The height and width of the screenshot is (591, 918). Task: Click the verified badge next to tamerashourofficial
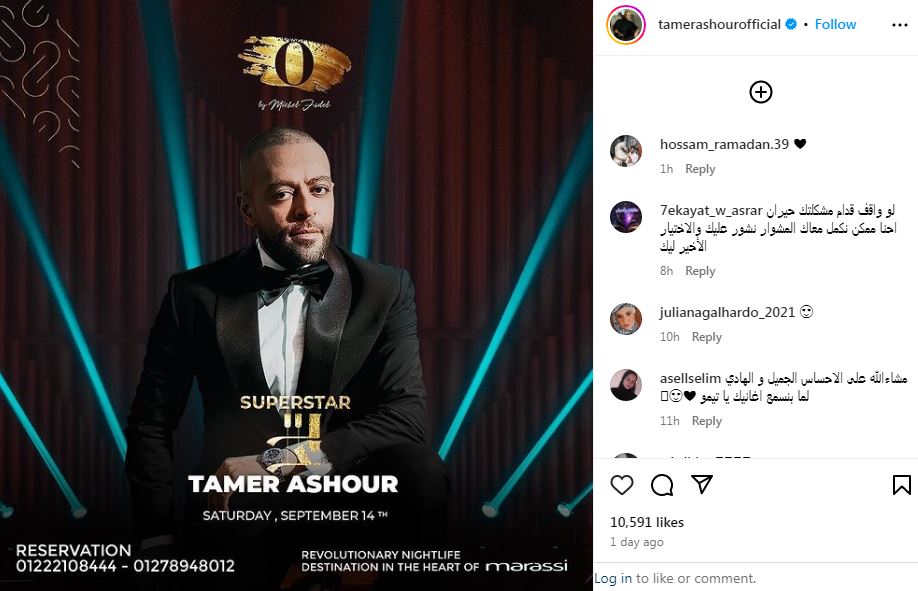(791, 25)
